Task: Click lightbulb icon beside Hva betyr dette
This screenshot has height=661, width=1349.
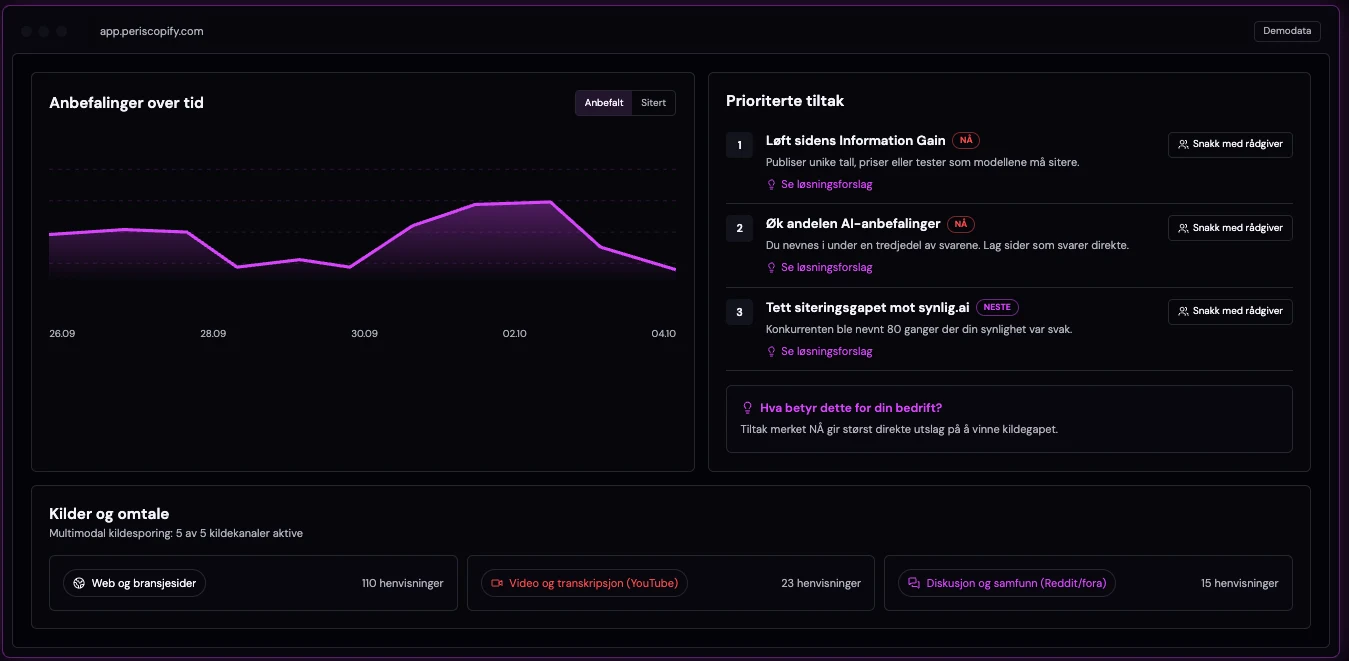Action: [x=747, y=408]
